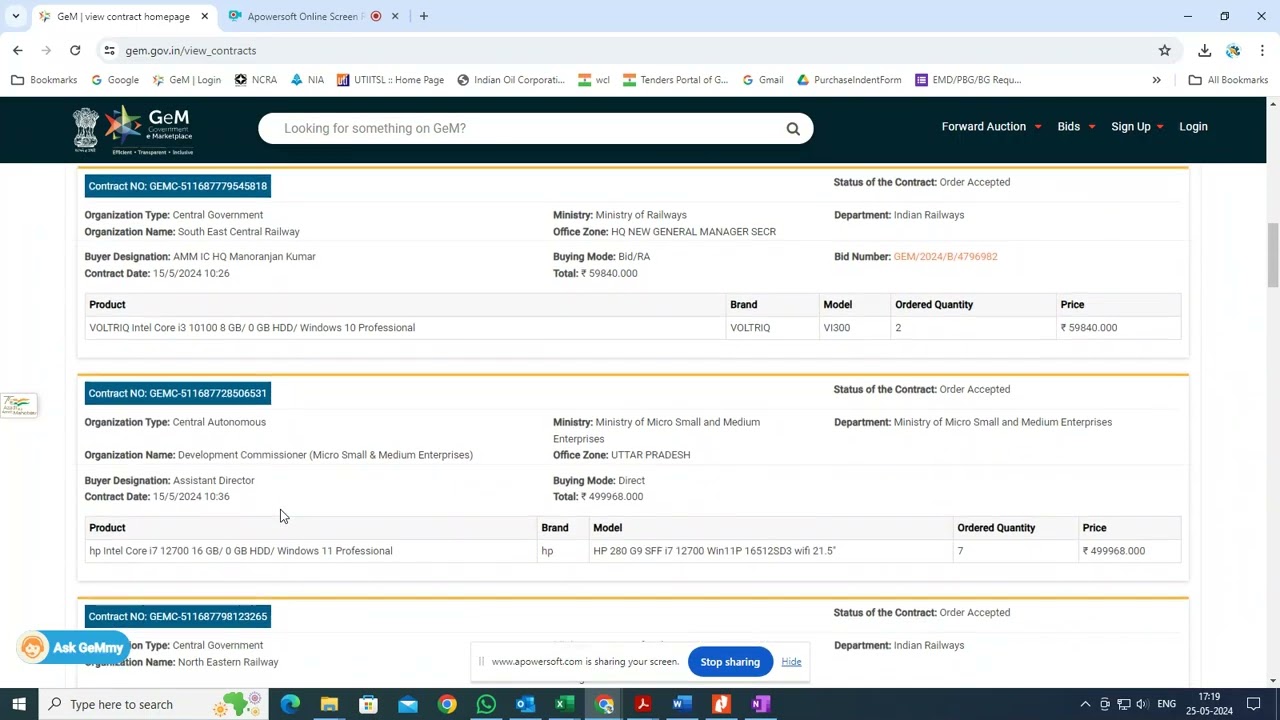This screenshot has width=1280, height=720.
Task: Open the Chrome three-dot menu
Action: tap(1262, 50)
